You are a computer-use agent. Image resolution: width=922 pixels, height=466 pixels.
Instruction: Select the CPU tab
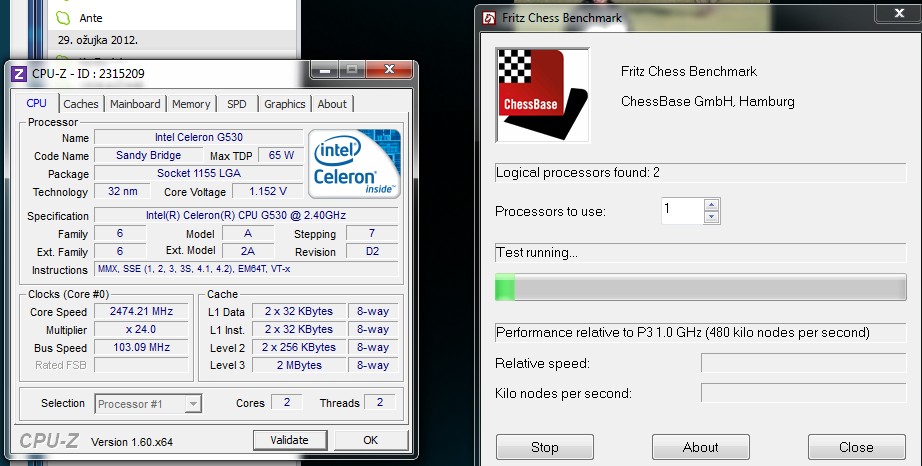click(x=36, y=103)
